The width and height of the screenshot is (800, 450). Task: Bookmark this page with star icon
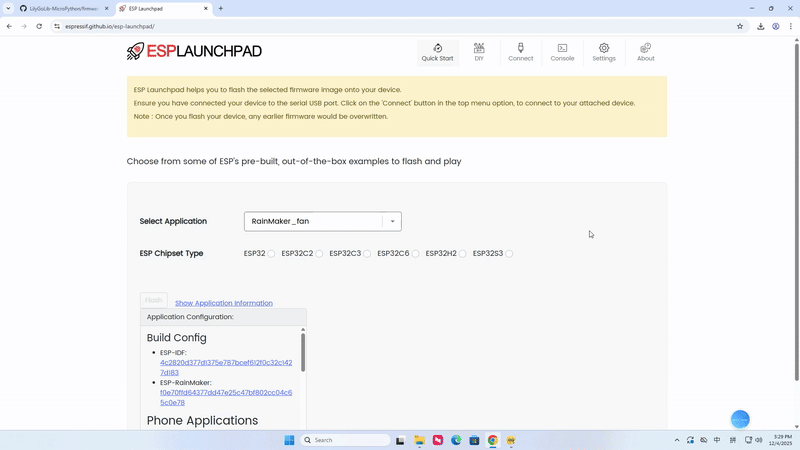[x=740, y=26]
